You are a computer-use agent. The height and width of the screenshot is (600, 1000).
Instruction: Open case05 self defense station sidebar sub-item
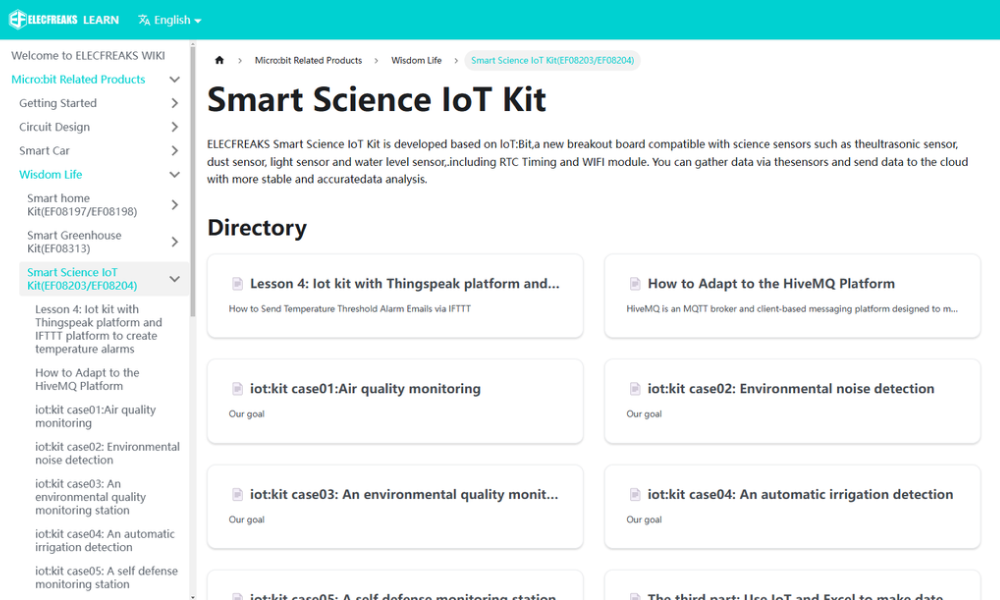[x=107, y=578]
